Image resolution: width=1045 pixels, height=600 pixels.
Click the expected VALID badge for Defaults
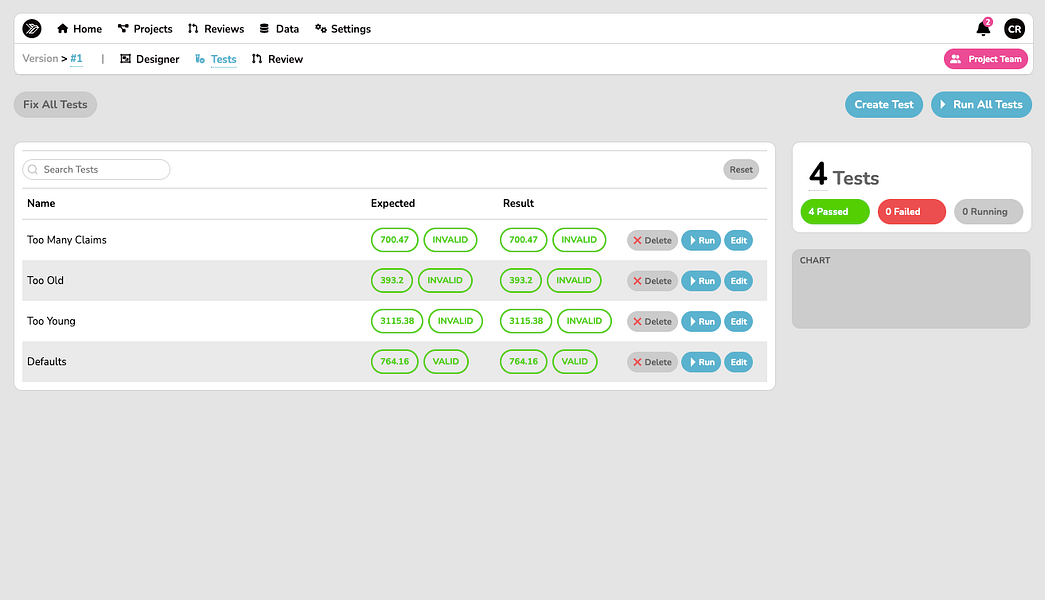click(446, 362)
